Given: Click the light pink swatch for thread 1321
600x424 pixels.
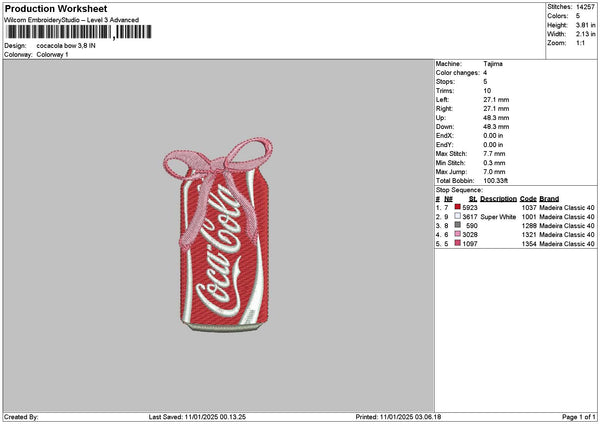Looking at the screenshot, I should tap(457, 234).
